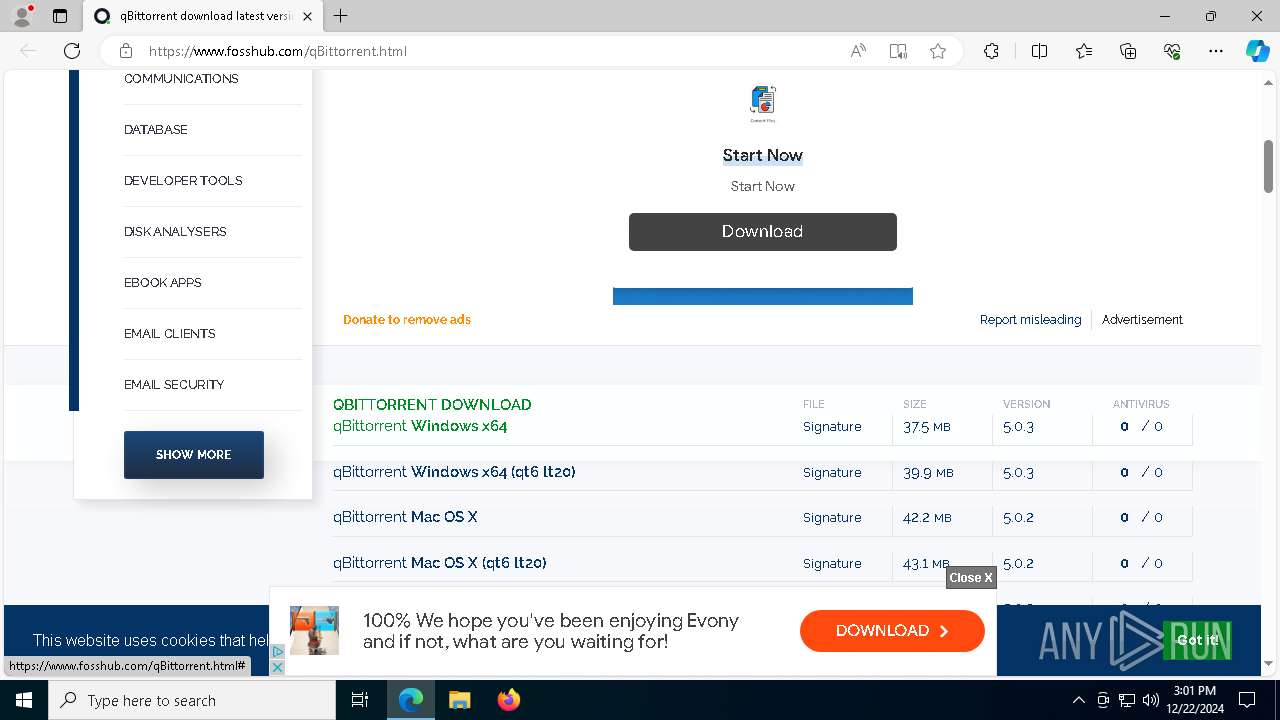Download qBittorrent Mac OS X (qt6 lt20)
The width and height of the screenshot is (1280, 720).
point(440,563)
